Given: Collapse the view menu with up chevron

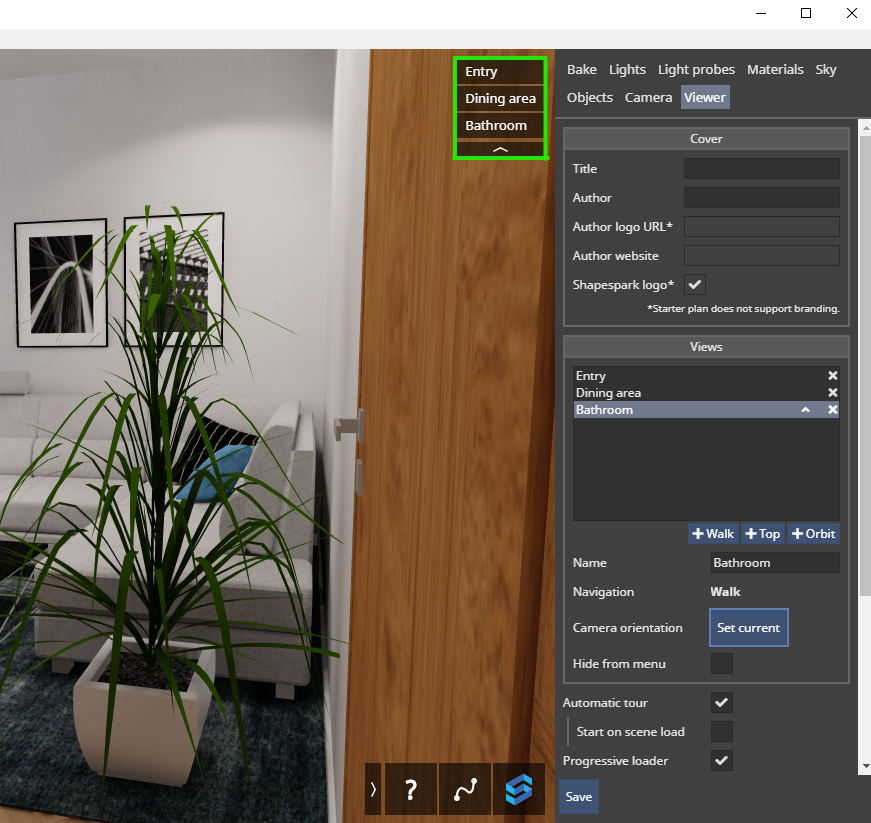Looking at the screenshot, I should (x=501, y=148).
